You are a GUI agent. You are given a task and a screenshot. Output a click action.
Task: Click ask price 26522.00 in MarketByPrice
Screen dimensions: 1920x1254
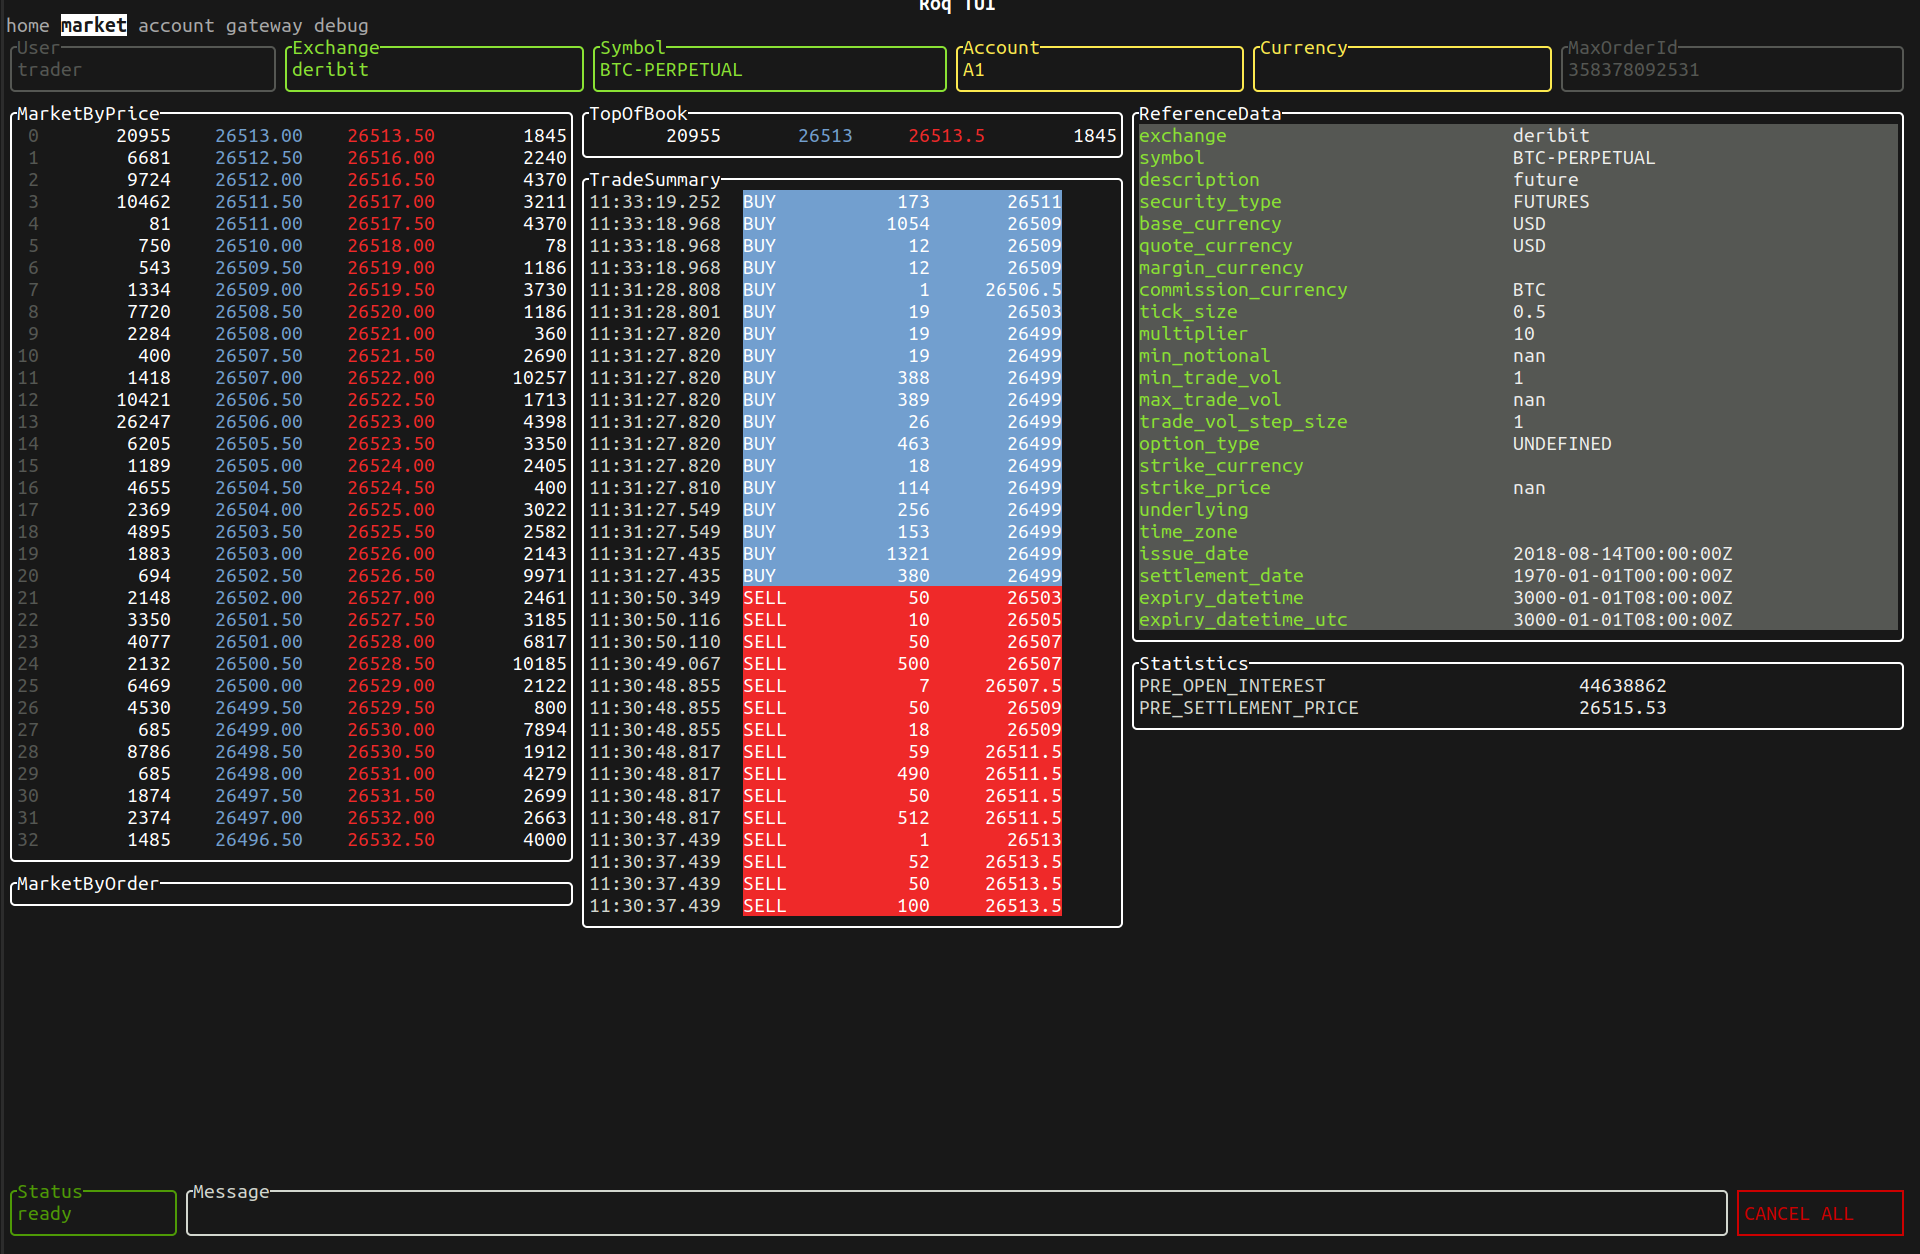click(x=391, y=377)
